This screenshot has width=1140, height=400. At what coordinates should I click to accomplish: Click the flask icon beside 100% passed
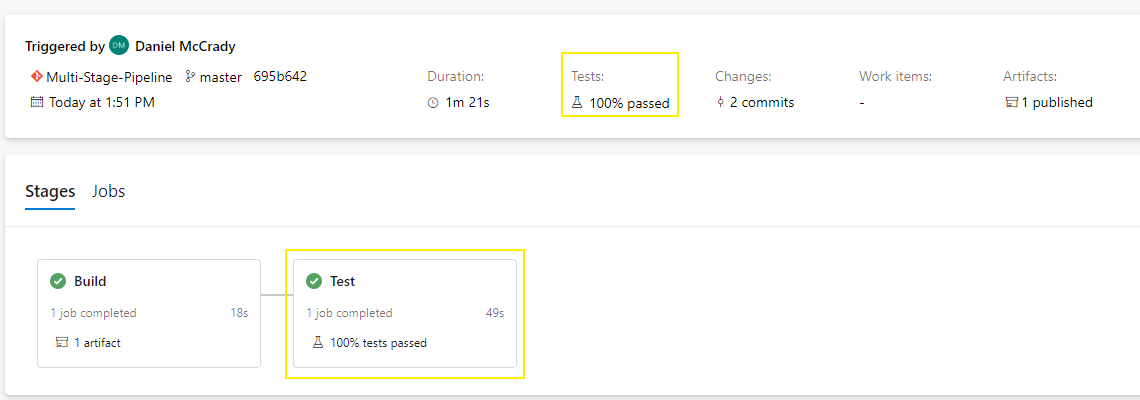click(577, 103)
